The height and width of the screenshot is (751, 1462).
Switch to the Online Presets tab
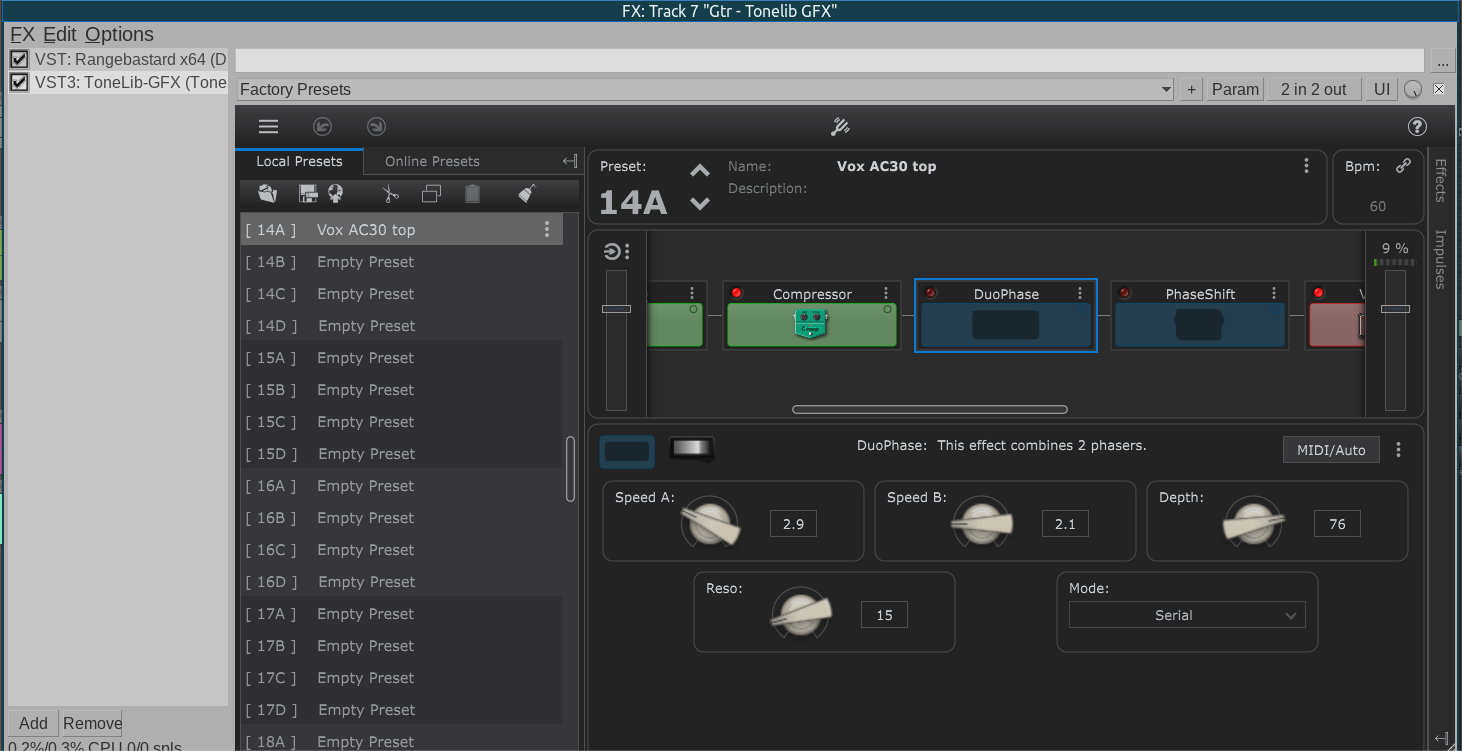432,161
